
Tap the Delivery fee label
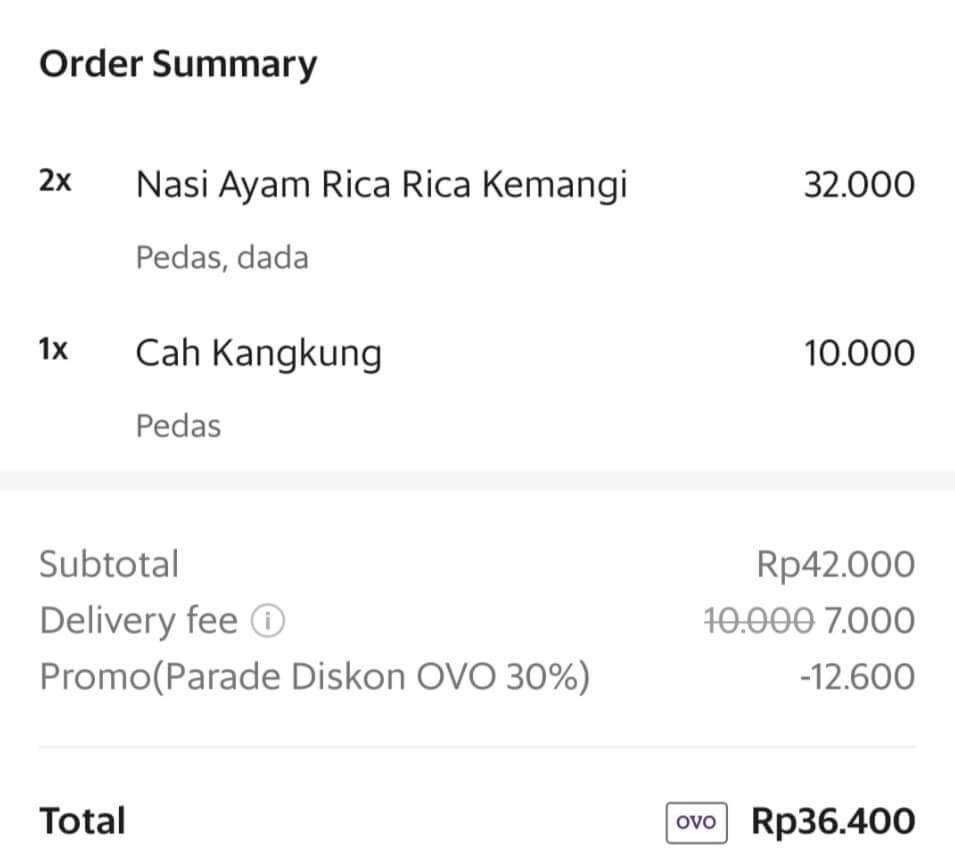point(138,621)
